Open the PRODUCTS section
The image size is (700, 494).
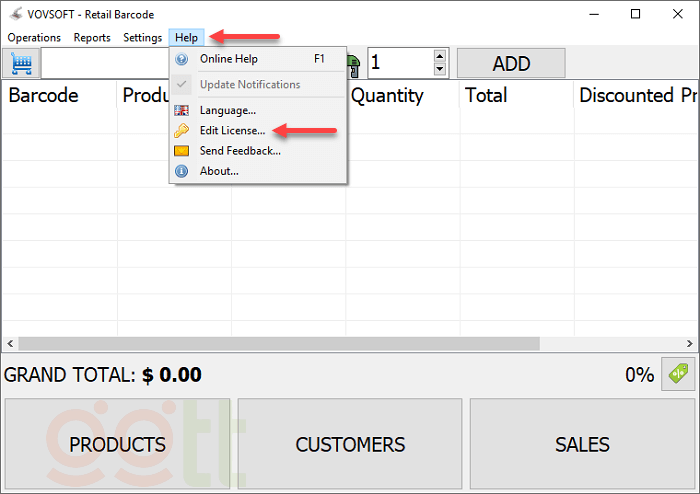[x=117, y=444]
